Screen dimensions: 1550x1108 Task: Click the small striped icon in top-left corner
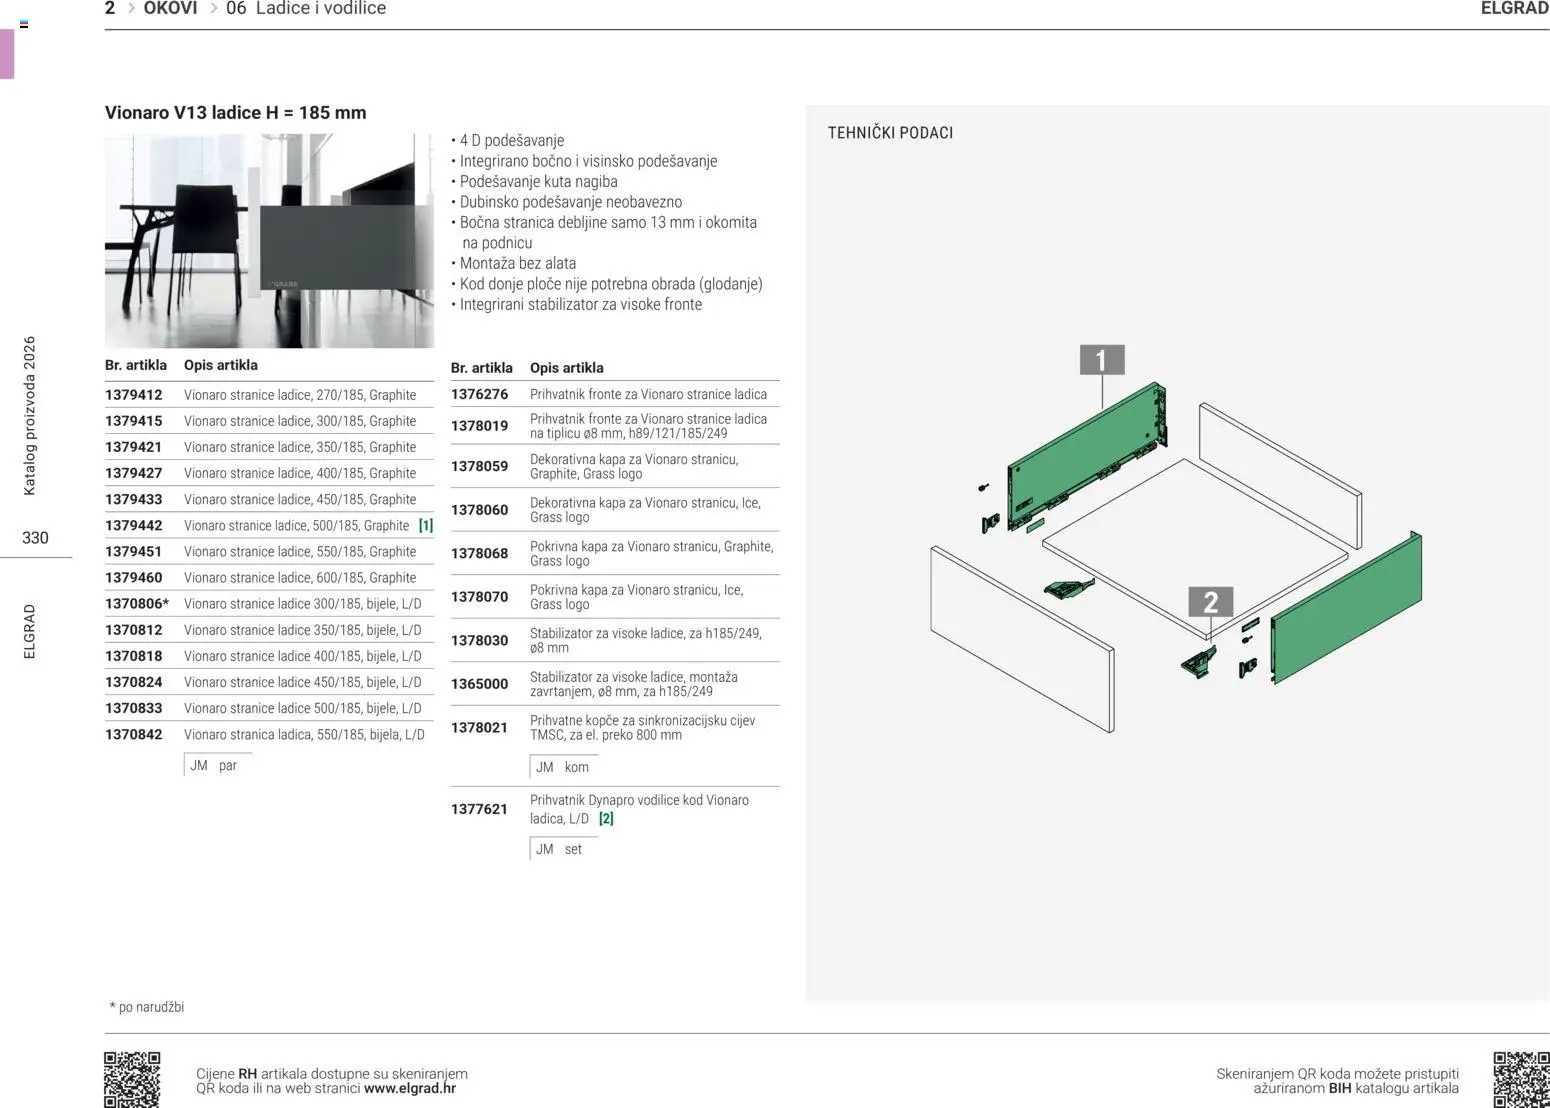tap(24, 24)
